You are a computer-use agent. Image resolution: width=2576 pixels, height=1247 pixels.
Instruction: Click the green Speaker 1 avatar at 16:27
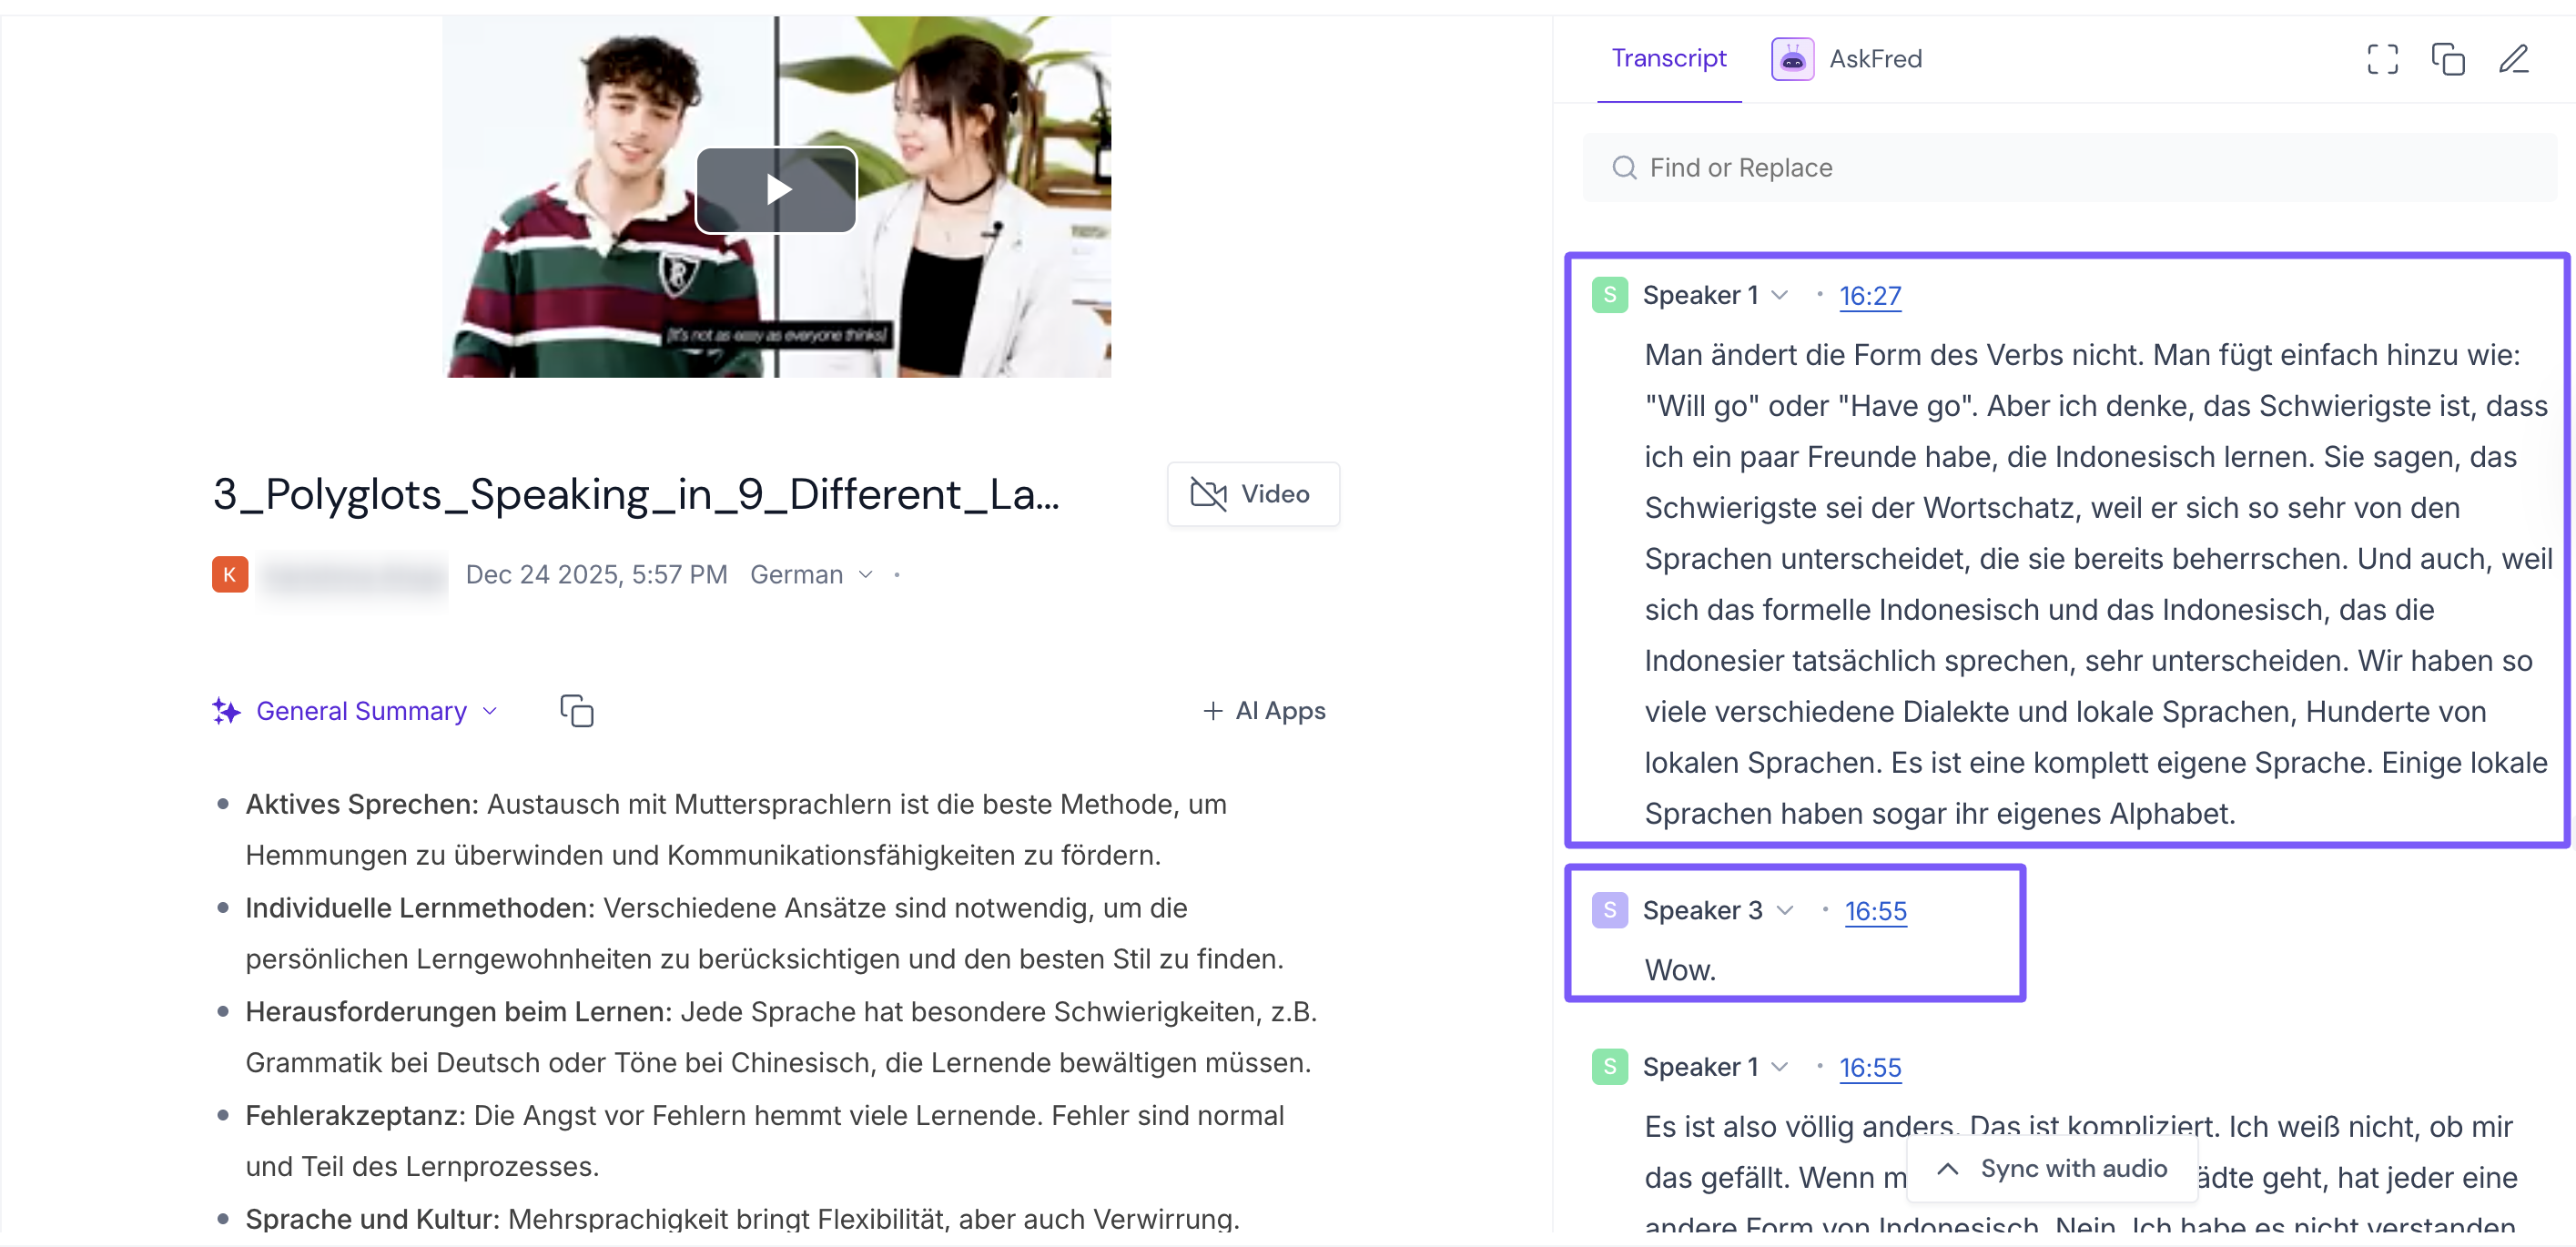pos(1609,295)
